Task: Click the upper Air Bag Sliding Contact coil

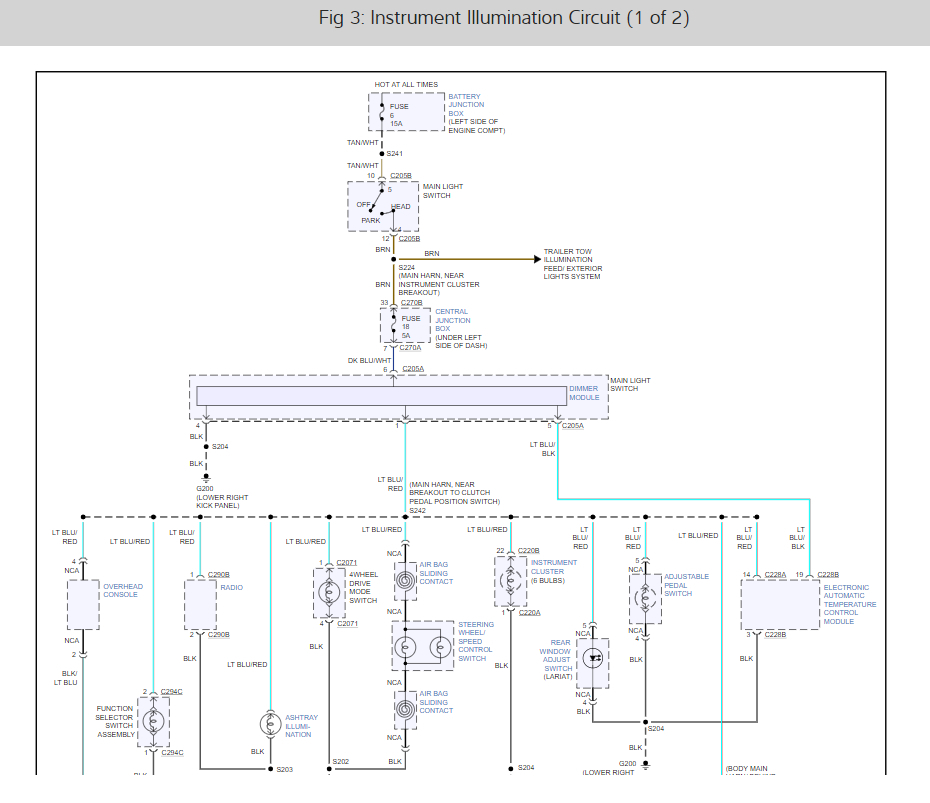Action: 405,578
